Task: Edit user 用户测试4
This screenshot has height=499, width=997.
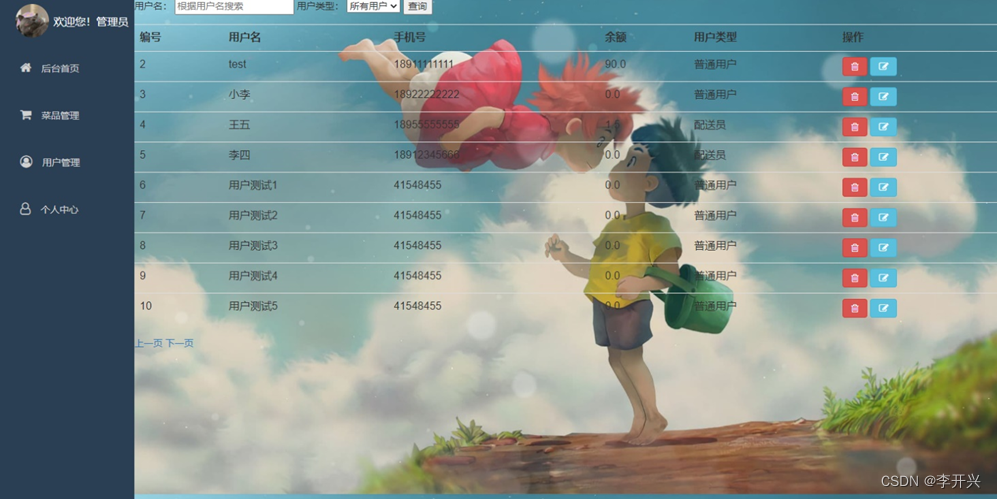Action: [883, 278]
